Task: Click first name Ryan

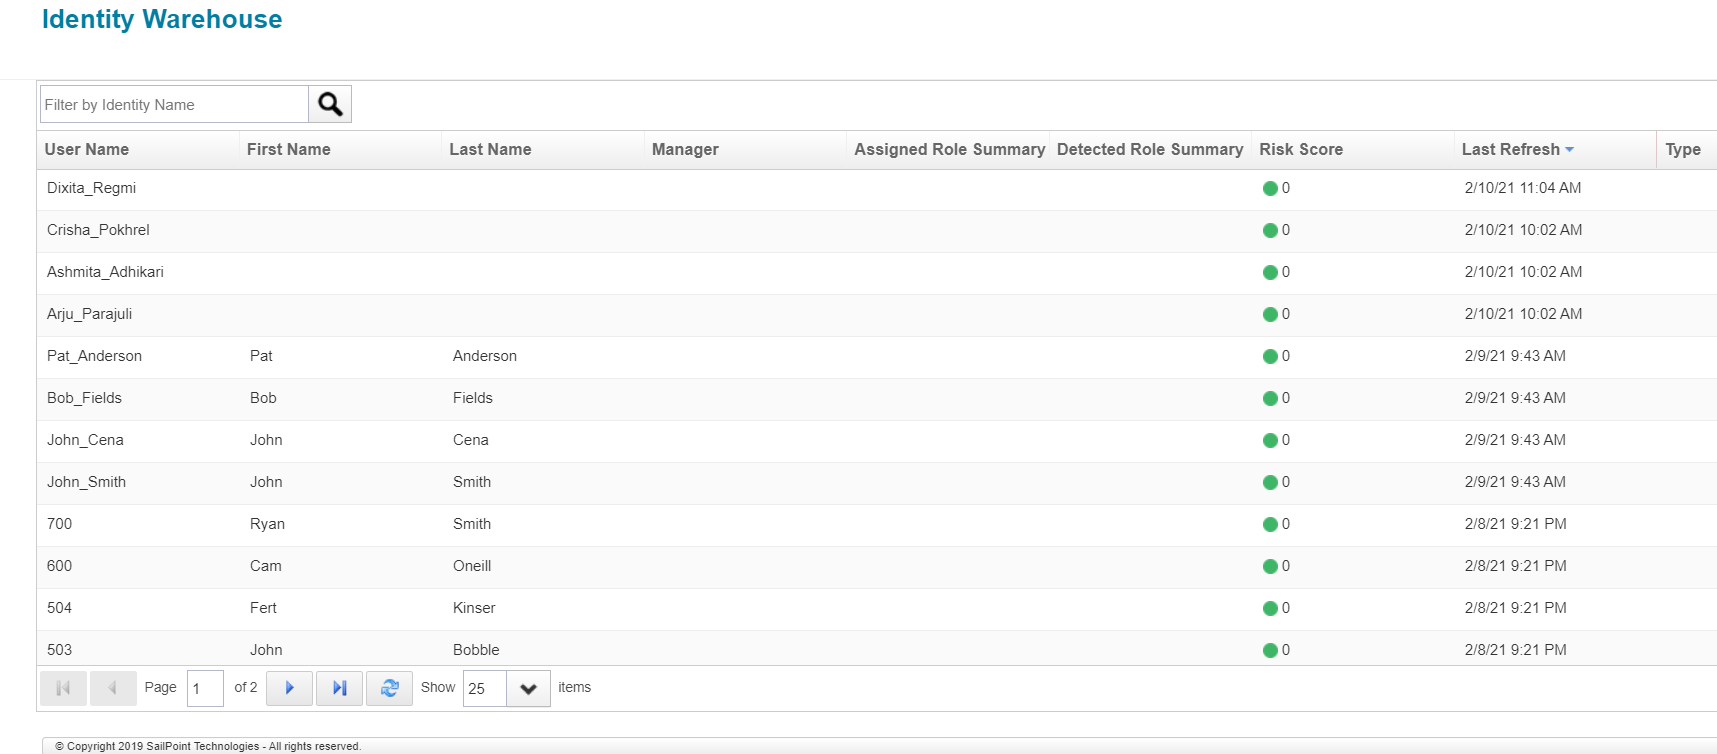Action: tap(267, 524)
